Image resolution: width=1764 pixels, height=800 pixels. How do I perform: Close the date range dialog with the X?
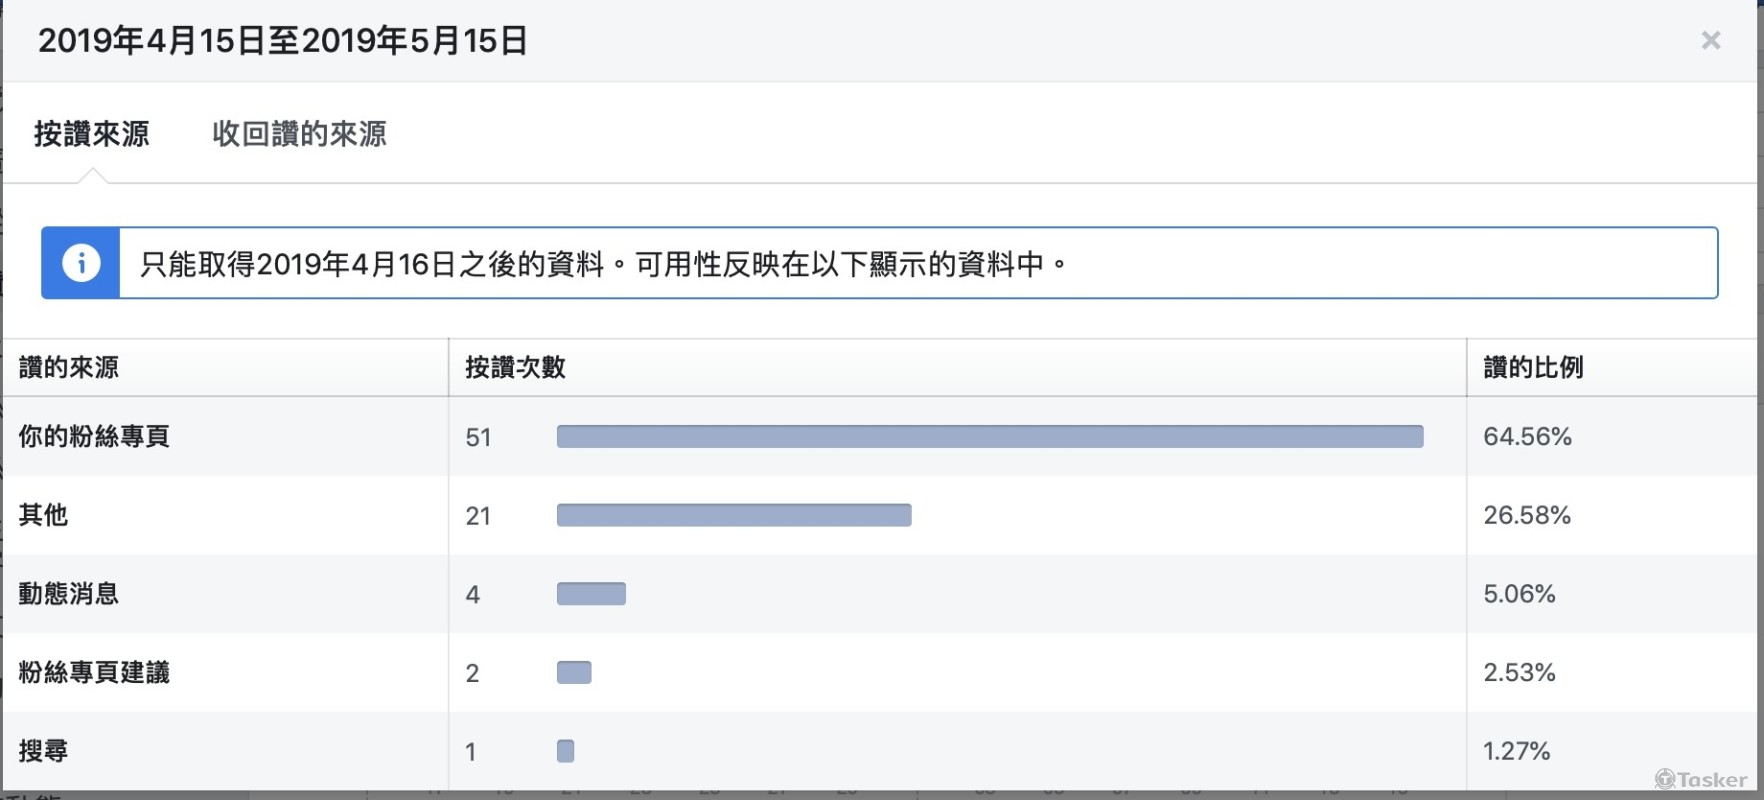1712,40
